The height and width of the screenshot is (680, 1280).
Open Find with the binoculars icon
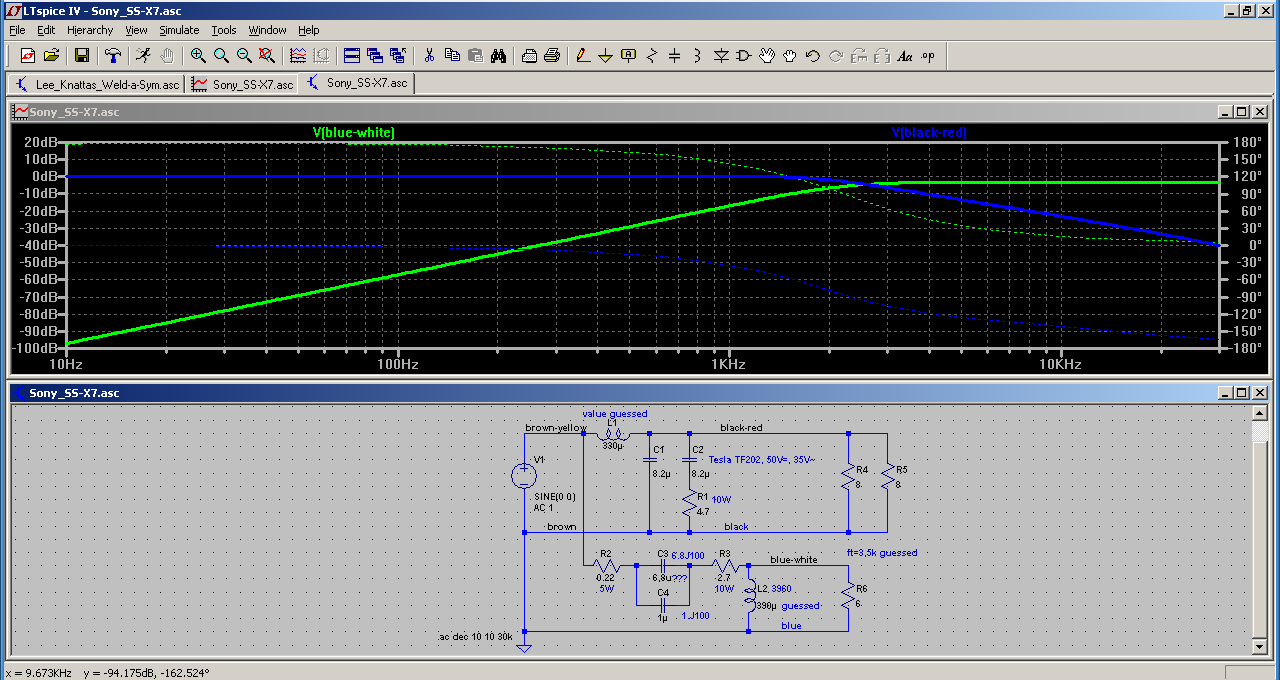tap(498, 55)
